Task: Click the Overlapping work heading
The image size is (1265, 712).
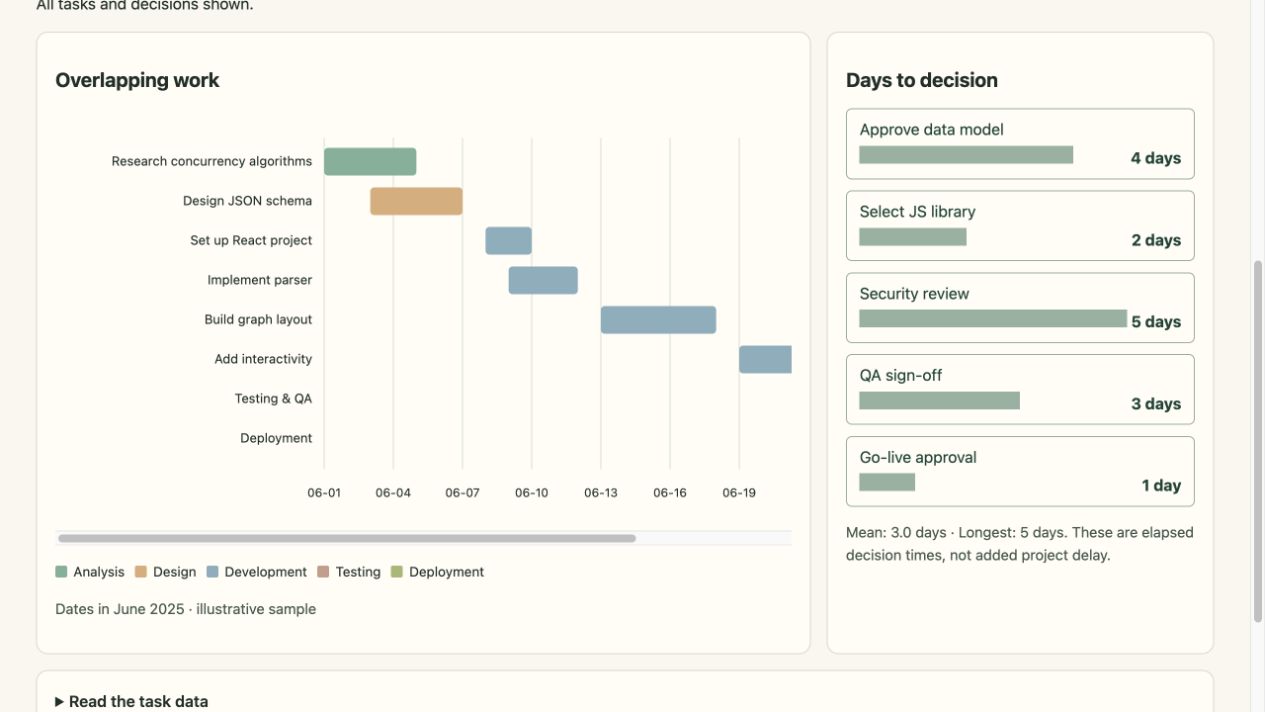Action: (x=137, y=80)
